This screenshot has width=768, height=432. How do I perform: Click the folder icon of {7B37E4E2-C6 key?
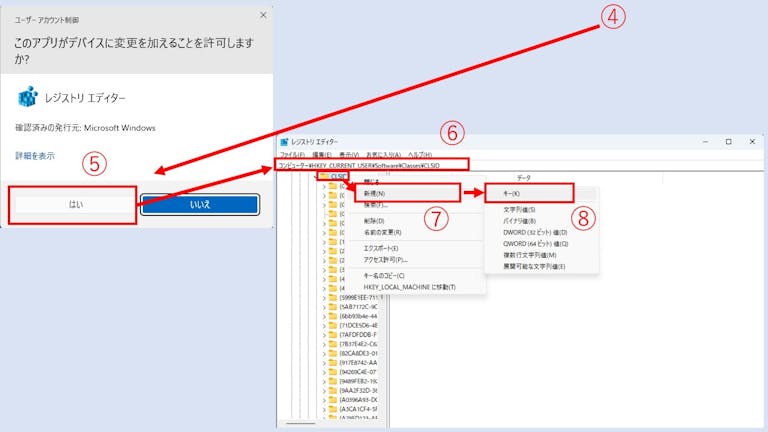point(333,344)
